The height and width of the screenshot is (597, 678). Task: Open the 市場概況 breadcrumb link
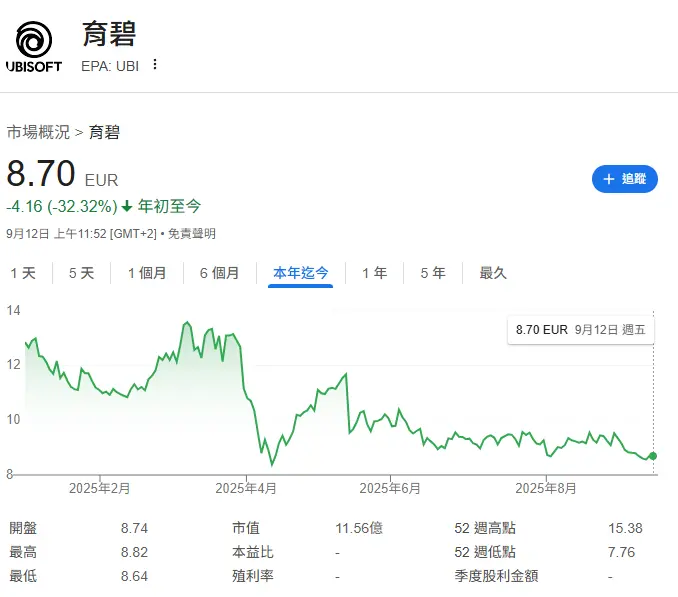pyautogui.click(x=38, y=132)
